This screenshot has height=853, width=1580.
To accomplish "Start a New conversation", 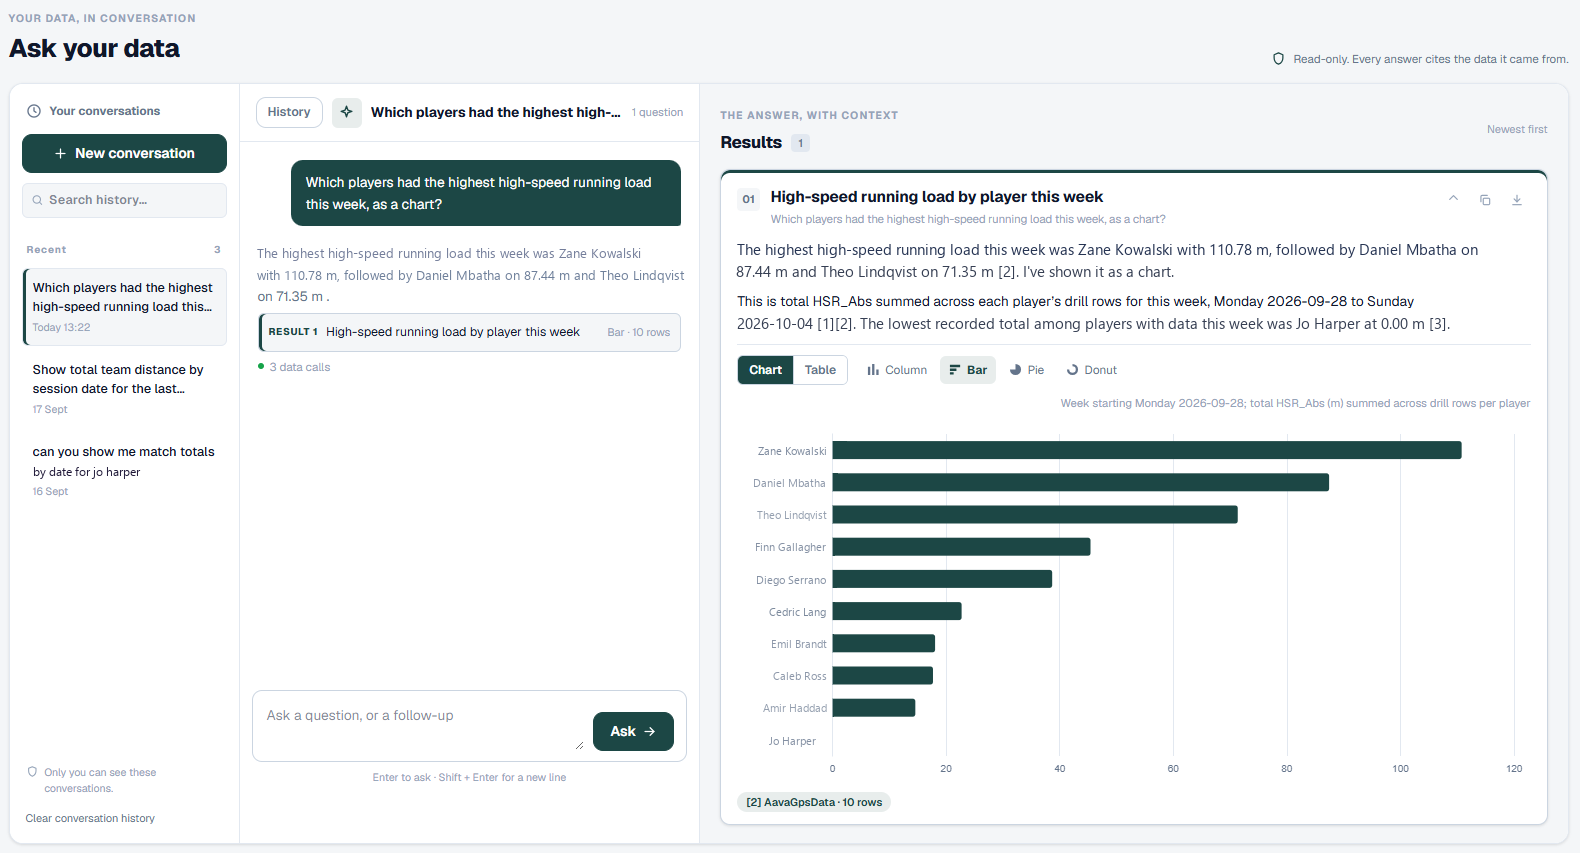I will [x=124, y=153].
